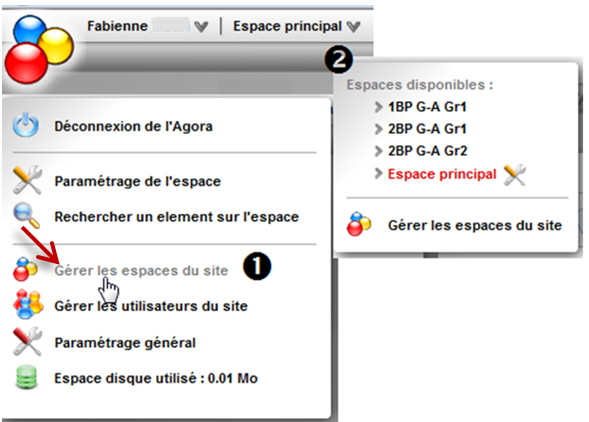
Task: Select Rechercher un element sur l'espace
Action: coord(177,217)
